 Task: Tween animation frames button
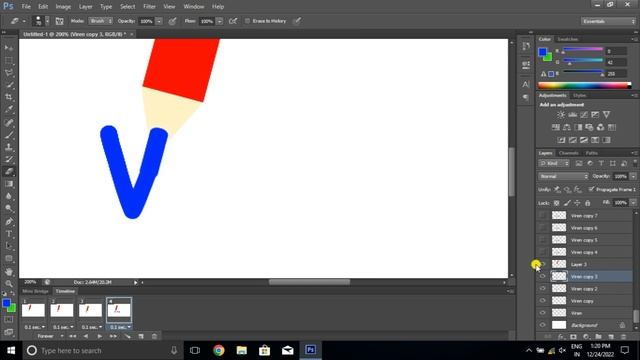click(127, 336)
